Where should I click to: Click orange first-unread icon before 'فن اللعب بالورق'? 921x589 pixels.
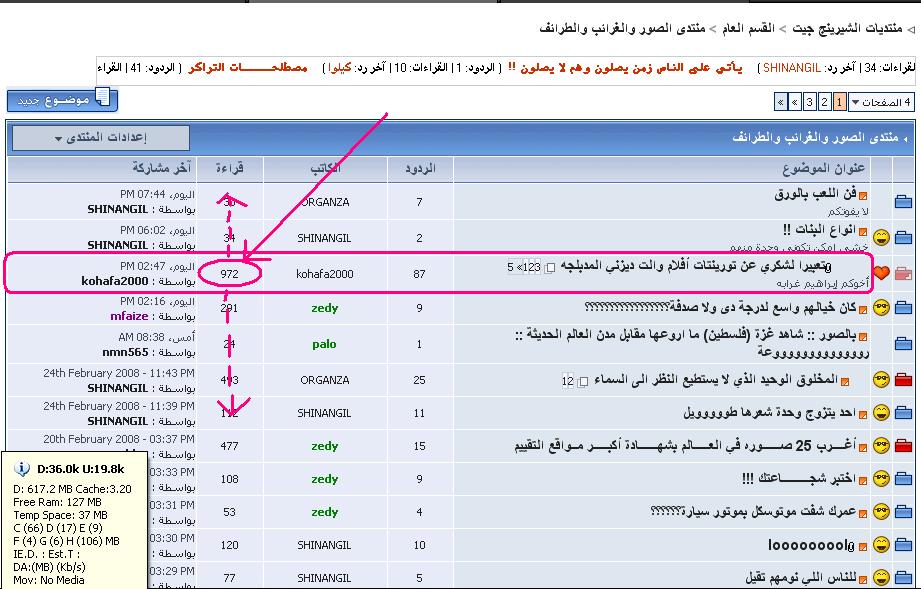click(x=864, y=194)
